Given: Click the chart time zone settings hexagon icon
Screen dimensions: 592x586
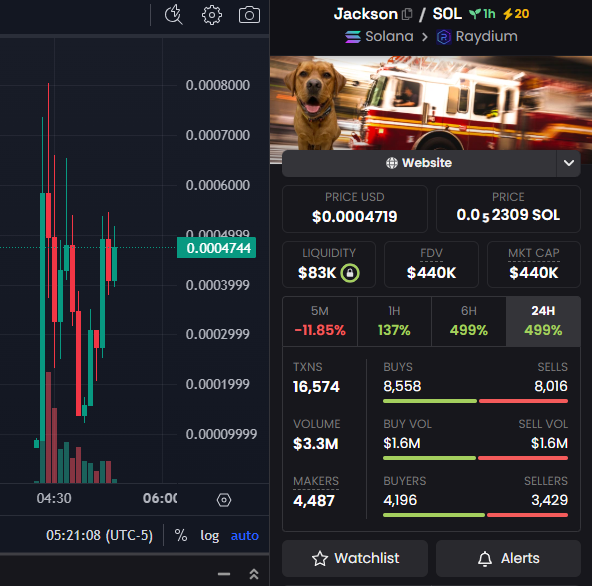Looking at the screenshot, I should click(x=224, y=500).
